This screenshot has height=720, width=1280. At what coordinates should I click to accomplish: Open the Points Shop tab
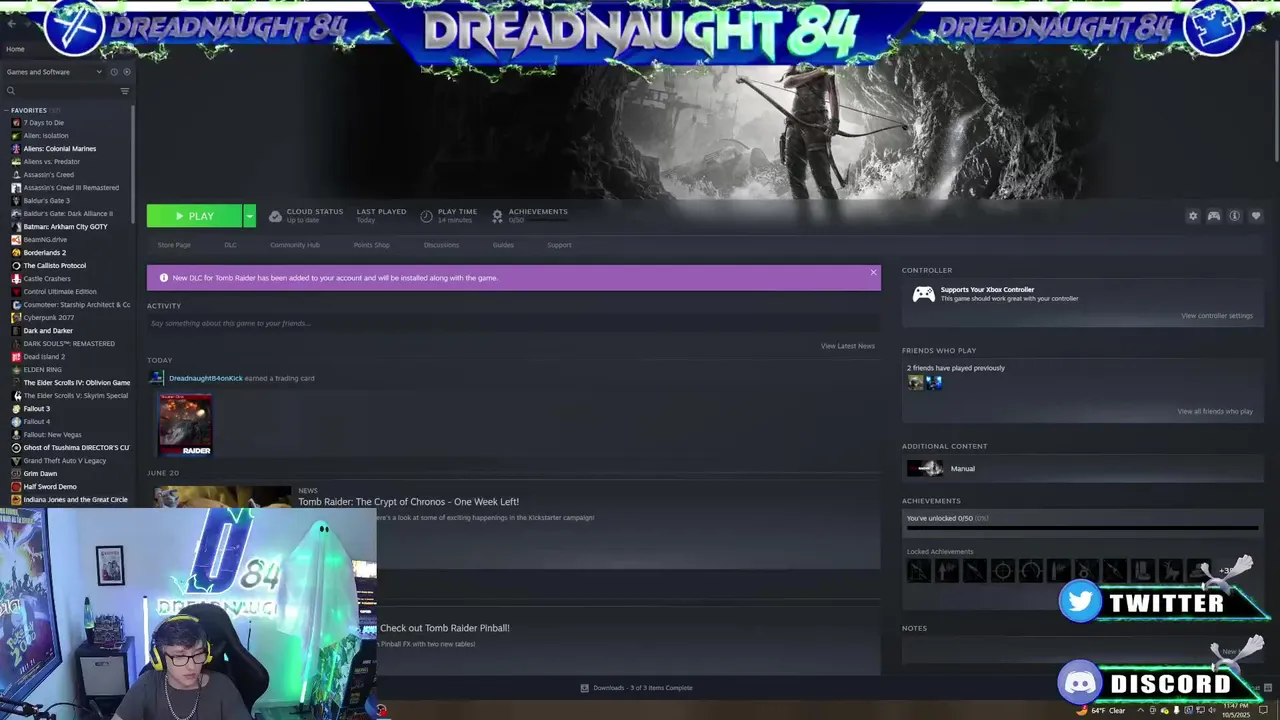(371, 245)
